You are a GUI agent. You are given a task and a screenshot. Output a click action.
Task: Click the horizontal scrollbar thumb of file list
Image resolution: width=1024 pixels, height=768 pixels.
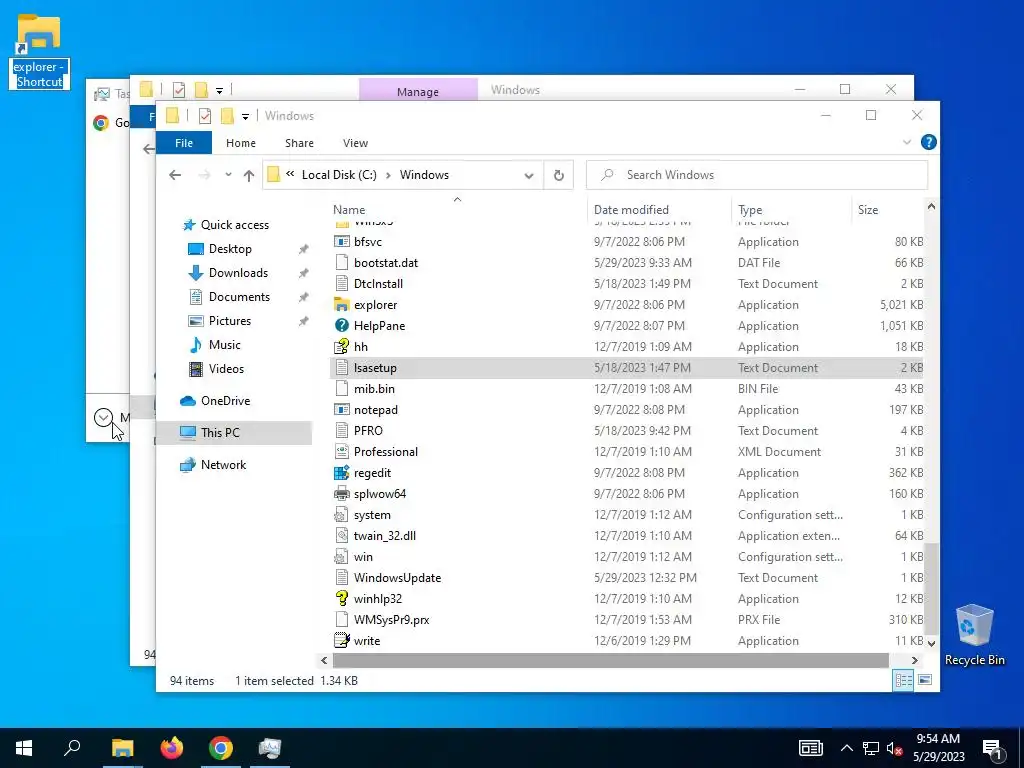tap(609, 660)
